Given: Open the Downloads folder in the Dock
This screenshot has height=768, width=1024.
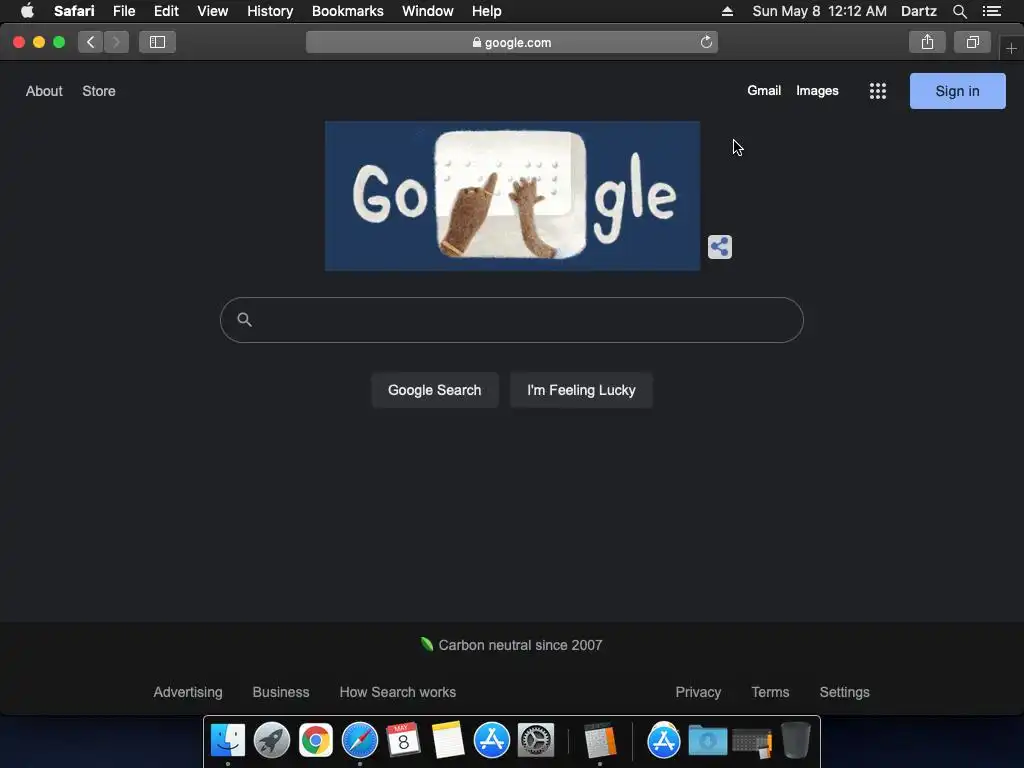Looking at the screenshot, I should click(x=708, y=740).
